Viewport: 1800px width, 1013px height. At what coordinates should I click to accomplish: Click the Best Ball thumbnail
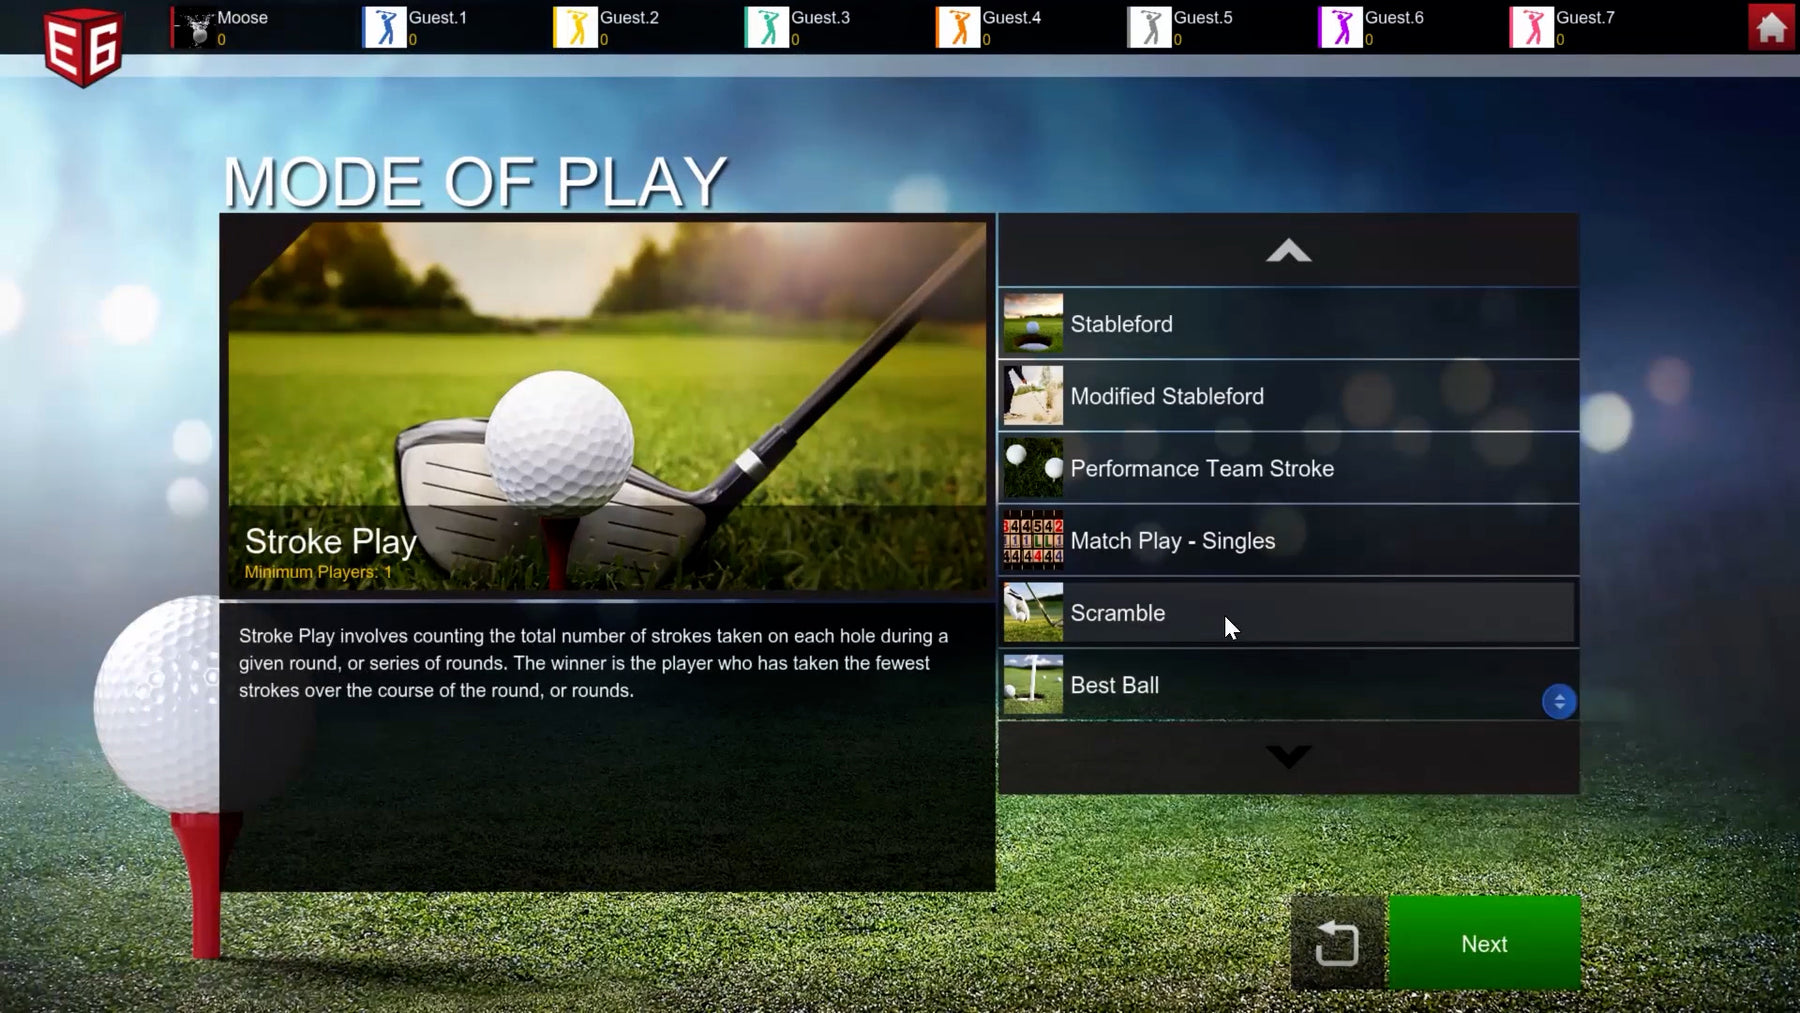coord(1033,685)
